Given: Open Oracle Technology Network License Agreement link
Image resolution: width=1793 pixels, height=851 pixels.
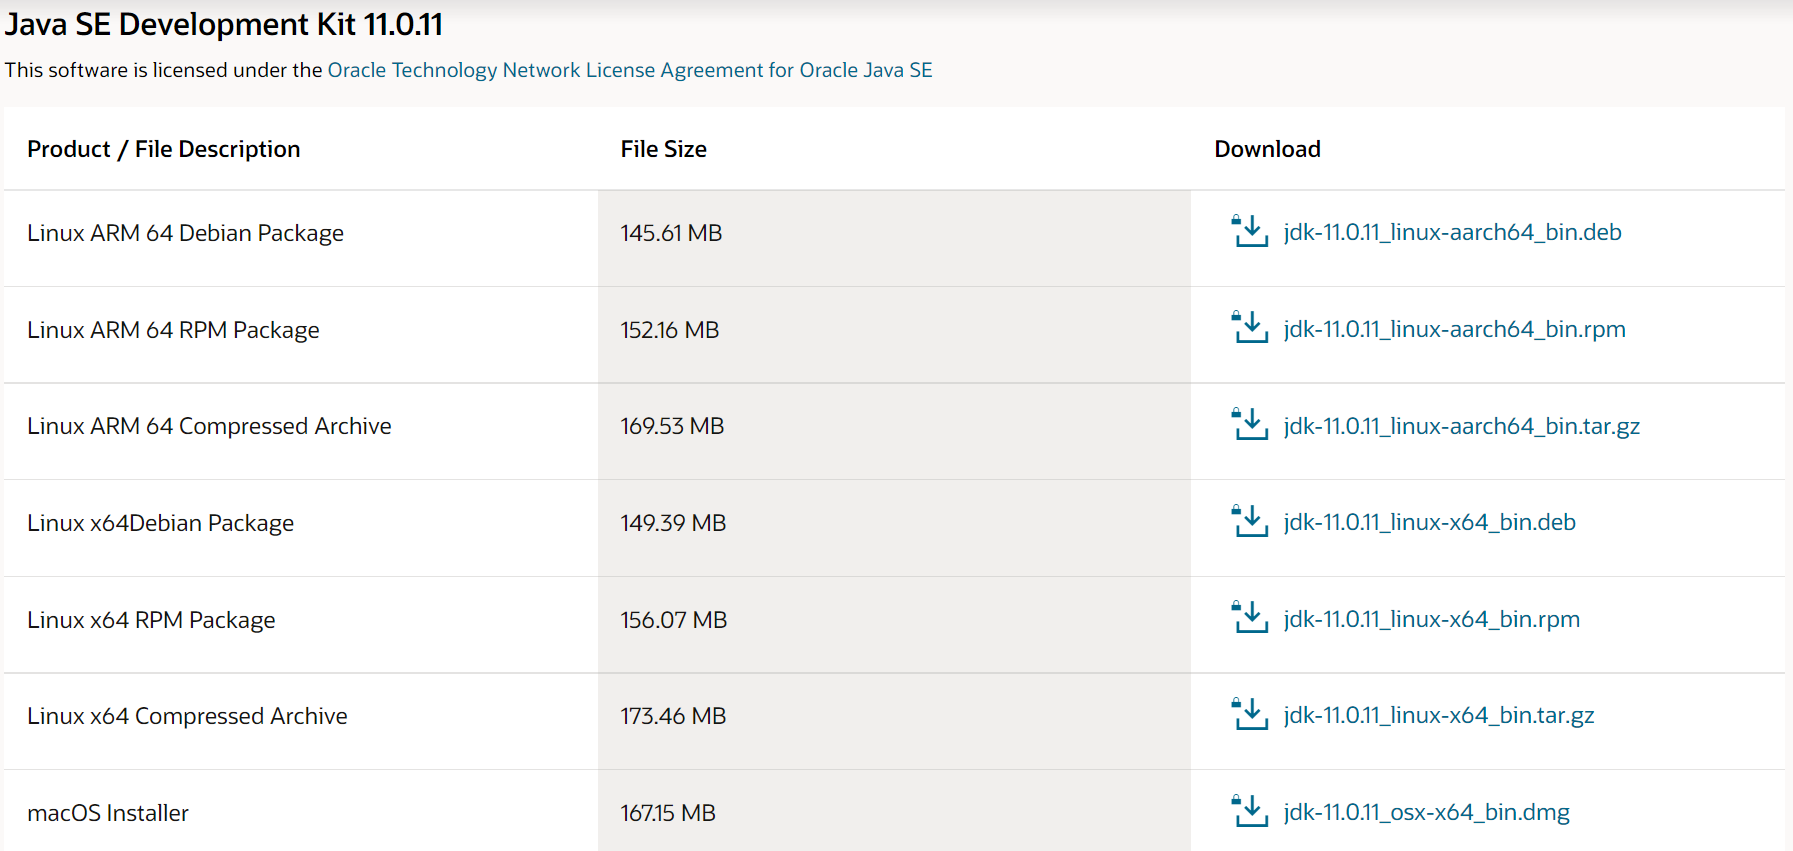Looking at the screenshot, I should click(630, 70).
